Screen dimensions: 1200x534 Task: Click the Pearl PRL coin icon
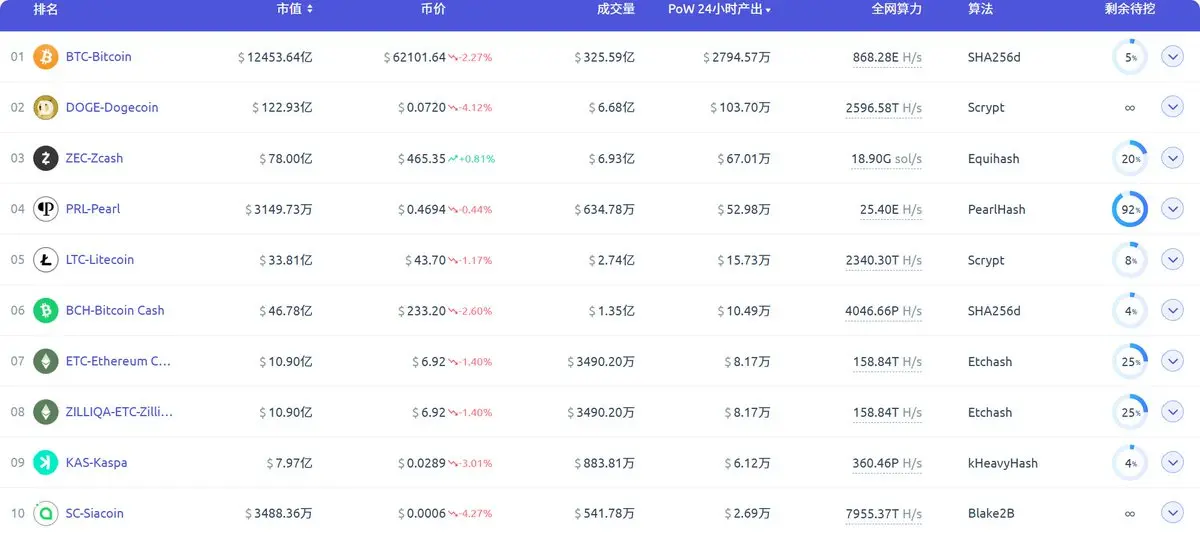coord(46,209)
